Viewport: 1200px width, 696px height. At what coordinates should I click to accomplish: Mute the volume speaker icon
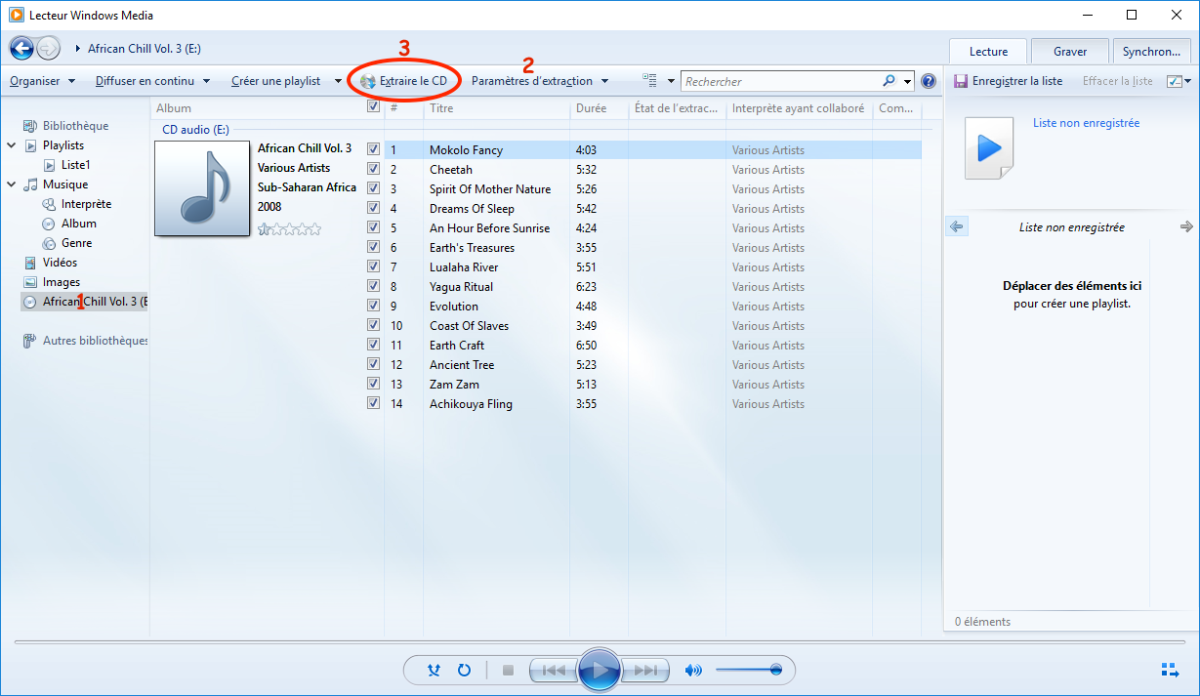click(x=693, y=670)
